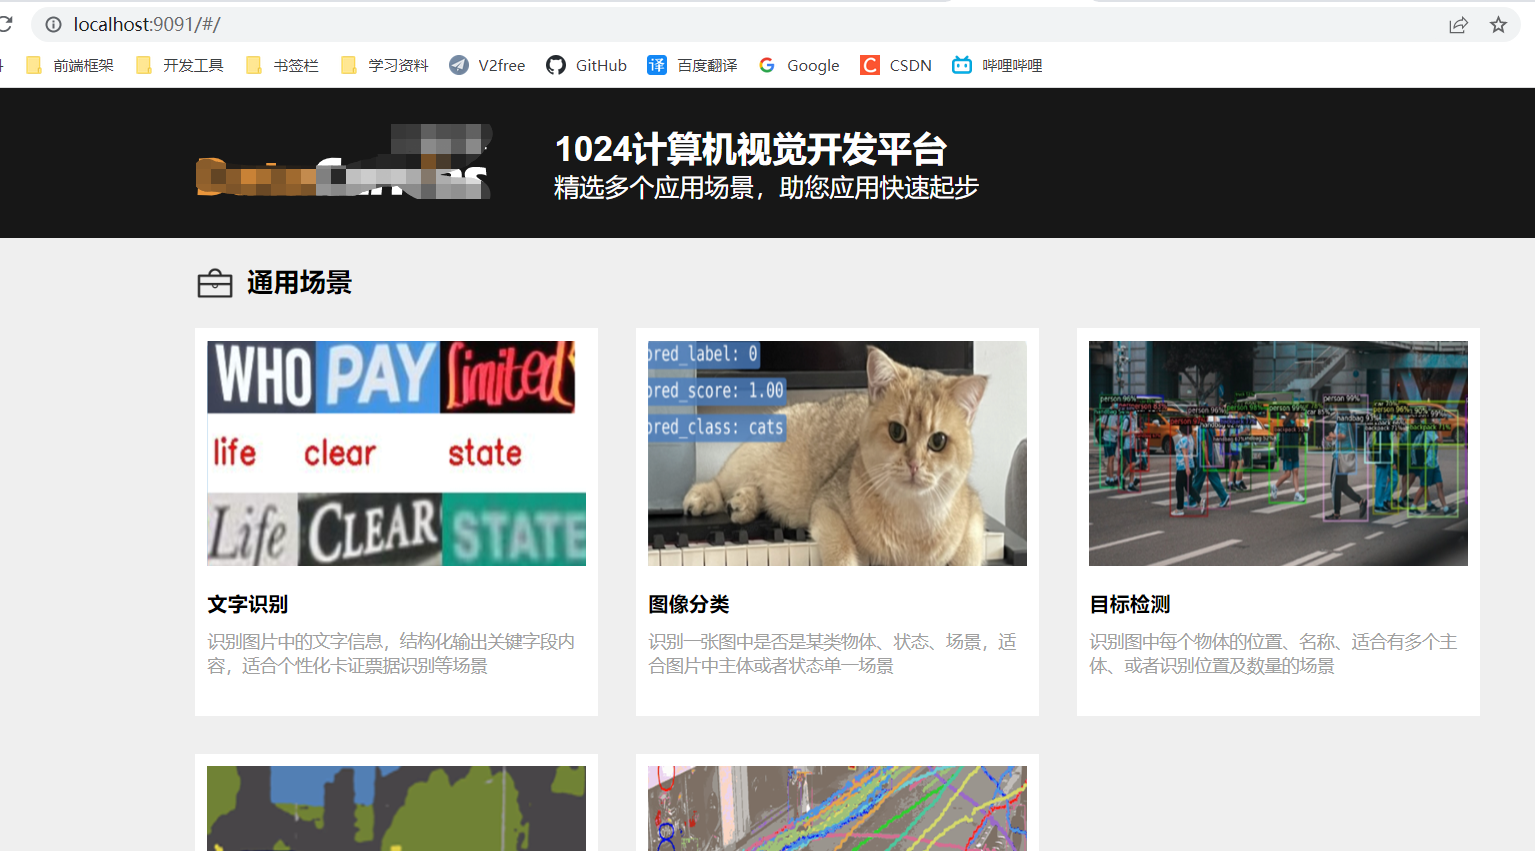Image resolution: width=1535 pixels, height=851 pixels.
Task: Click the briefcase icon beside 通用场景
Action: coord(215,284)
